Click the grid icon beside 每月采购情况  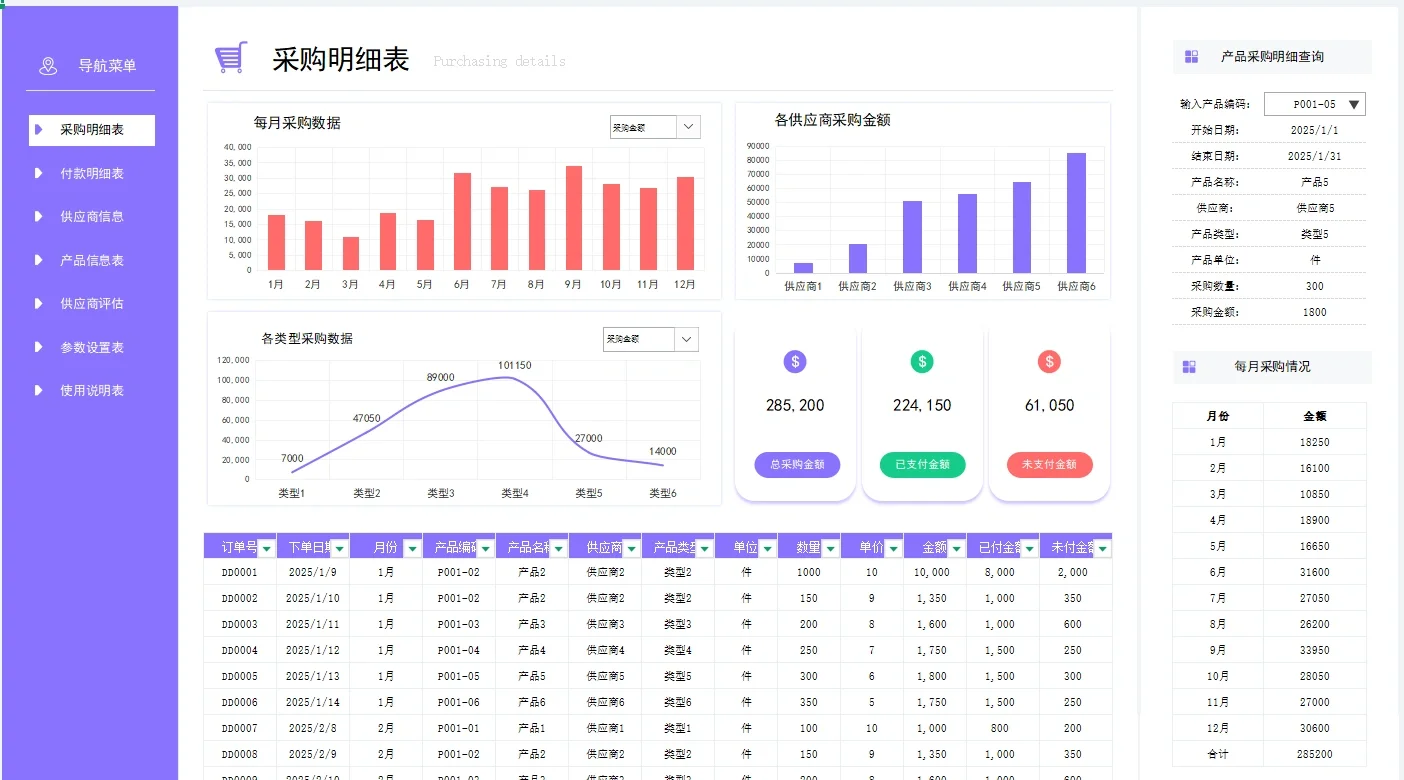1191,367
